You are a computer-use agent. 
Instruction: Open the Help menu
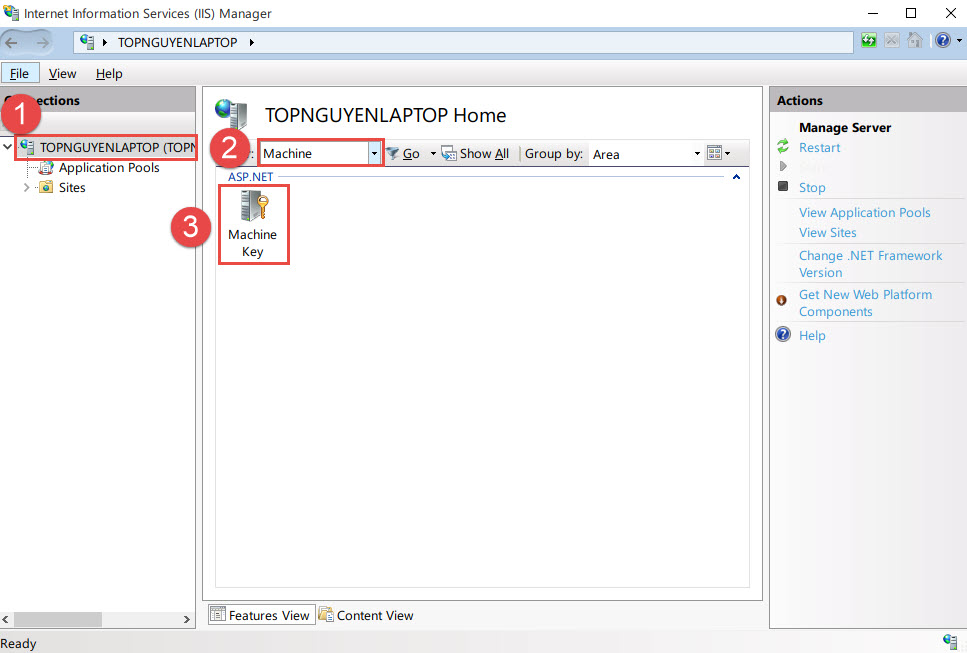pos(109,73)
